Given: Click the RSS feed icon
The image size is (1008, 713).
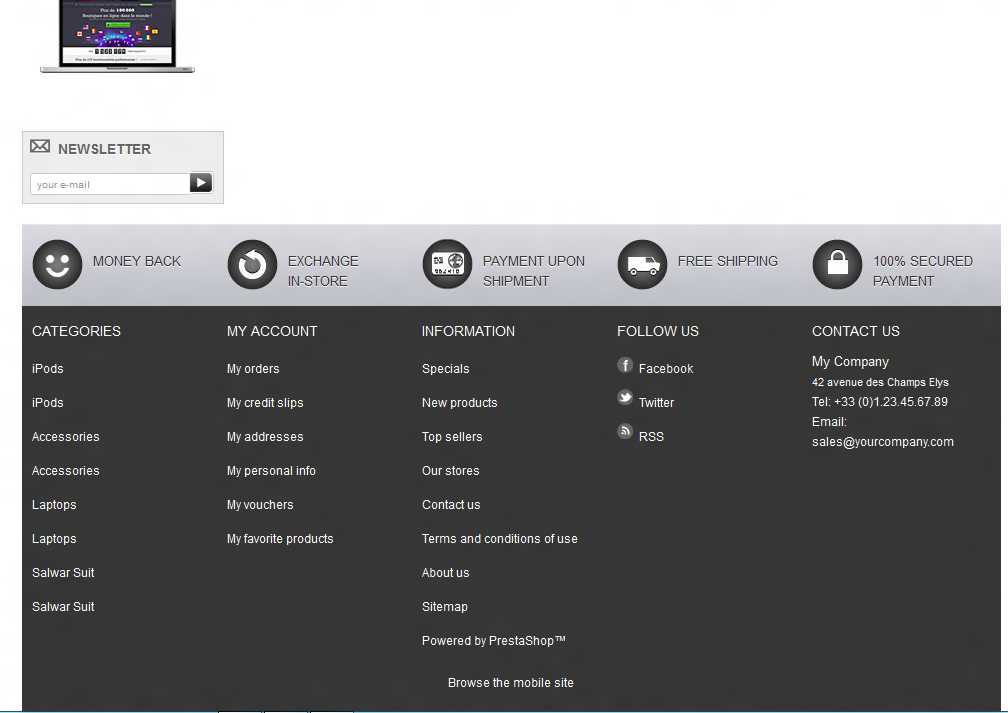Looking at the screenshot, I should click(625, 431).
